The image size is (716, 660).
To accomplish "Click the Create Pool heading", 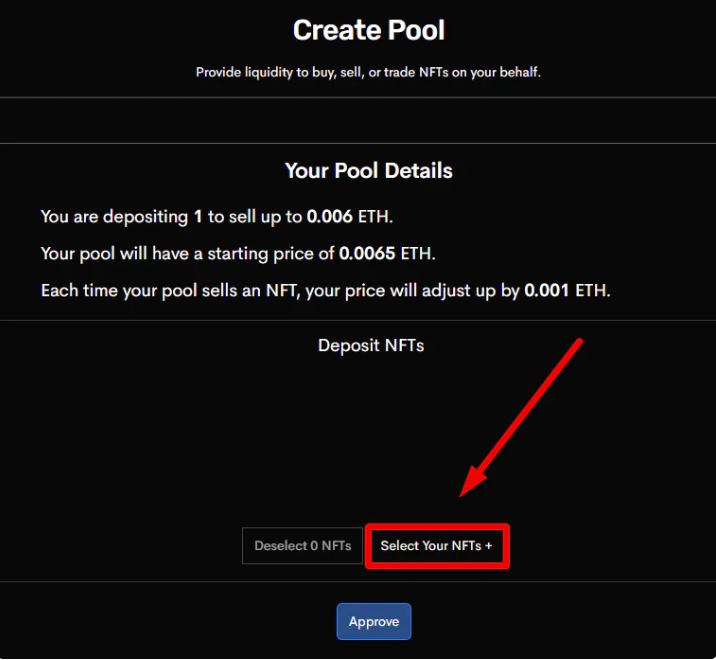I will pos(369,30).
